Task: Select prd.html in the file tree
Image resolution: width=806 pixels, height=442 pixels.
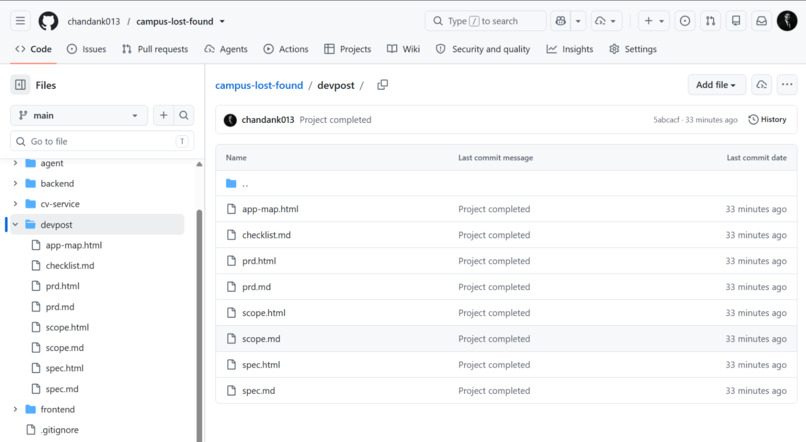Action: (x=62, y=286)
